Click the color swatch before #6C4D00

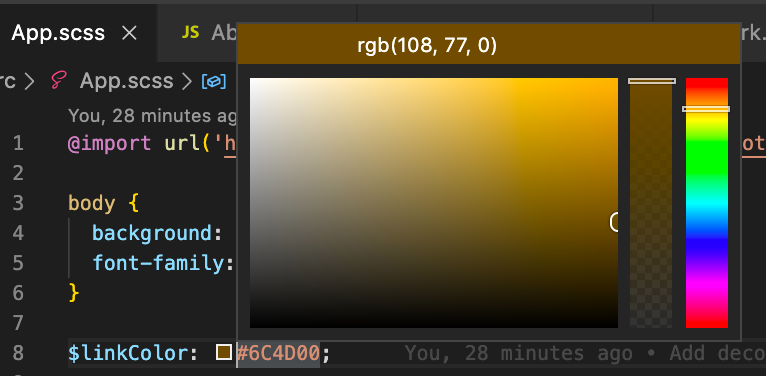point(224,353)
